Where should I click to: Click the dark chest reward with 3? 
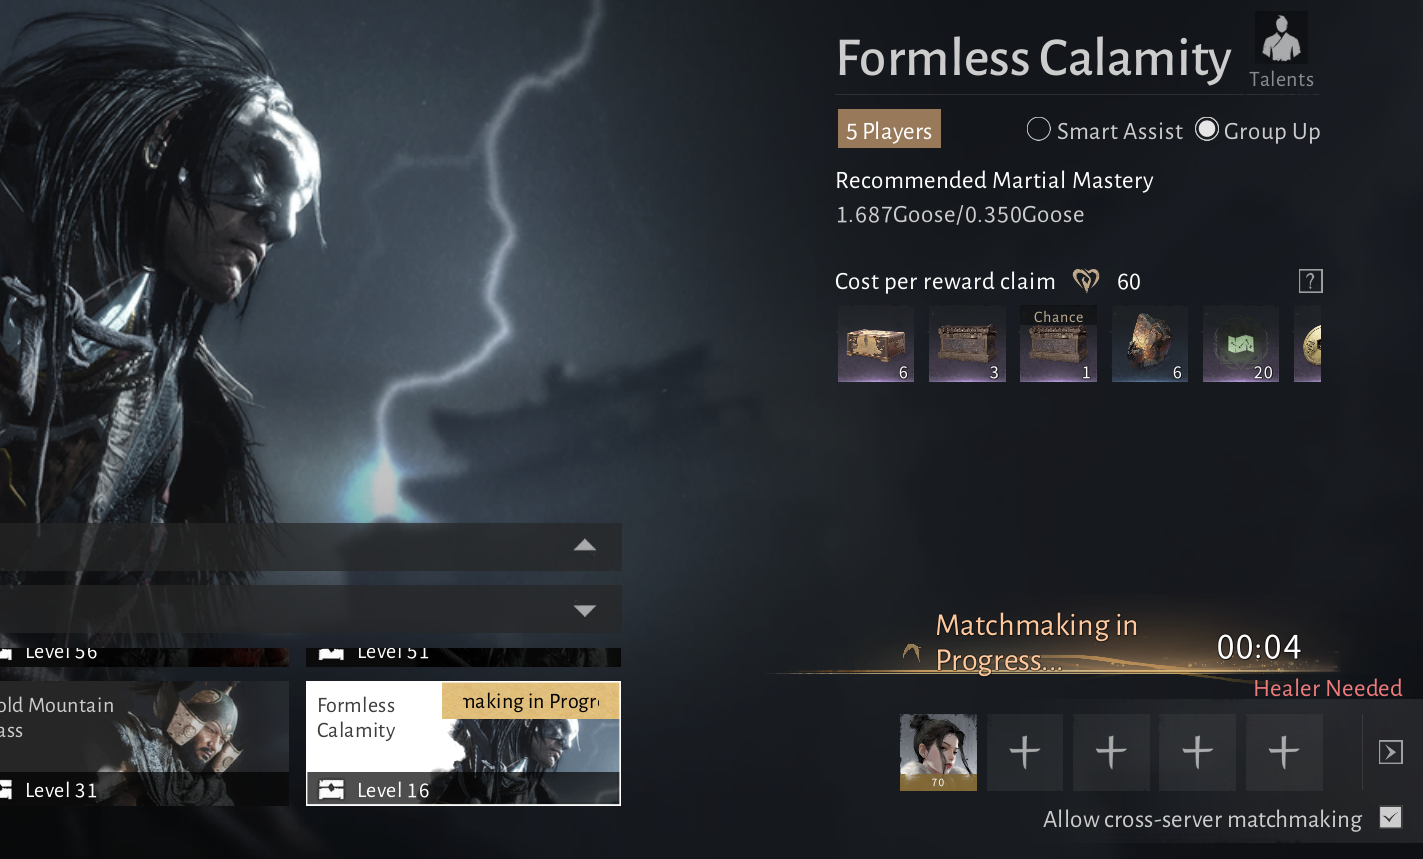pyautogui.click(x=966, y=344)
